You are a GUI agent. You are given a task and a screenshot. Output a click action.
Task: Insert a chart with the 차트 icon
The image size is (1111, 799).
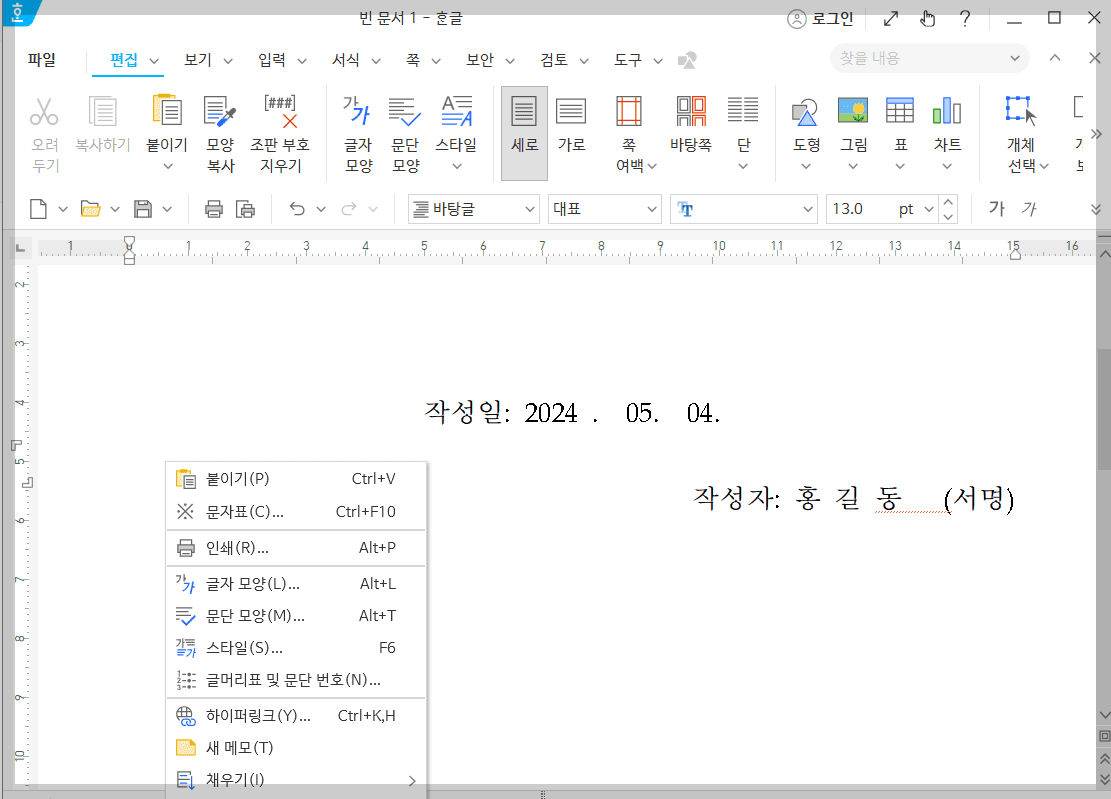[946, 120]
